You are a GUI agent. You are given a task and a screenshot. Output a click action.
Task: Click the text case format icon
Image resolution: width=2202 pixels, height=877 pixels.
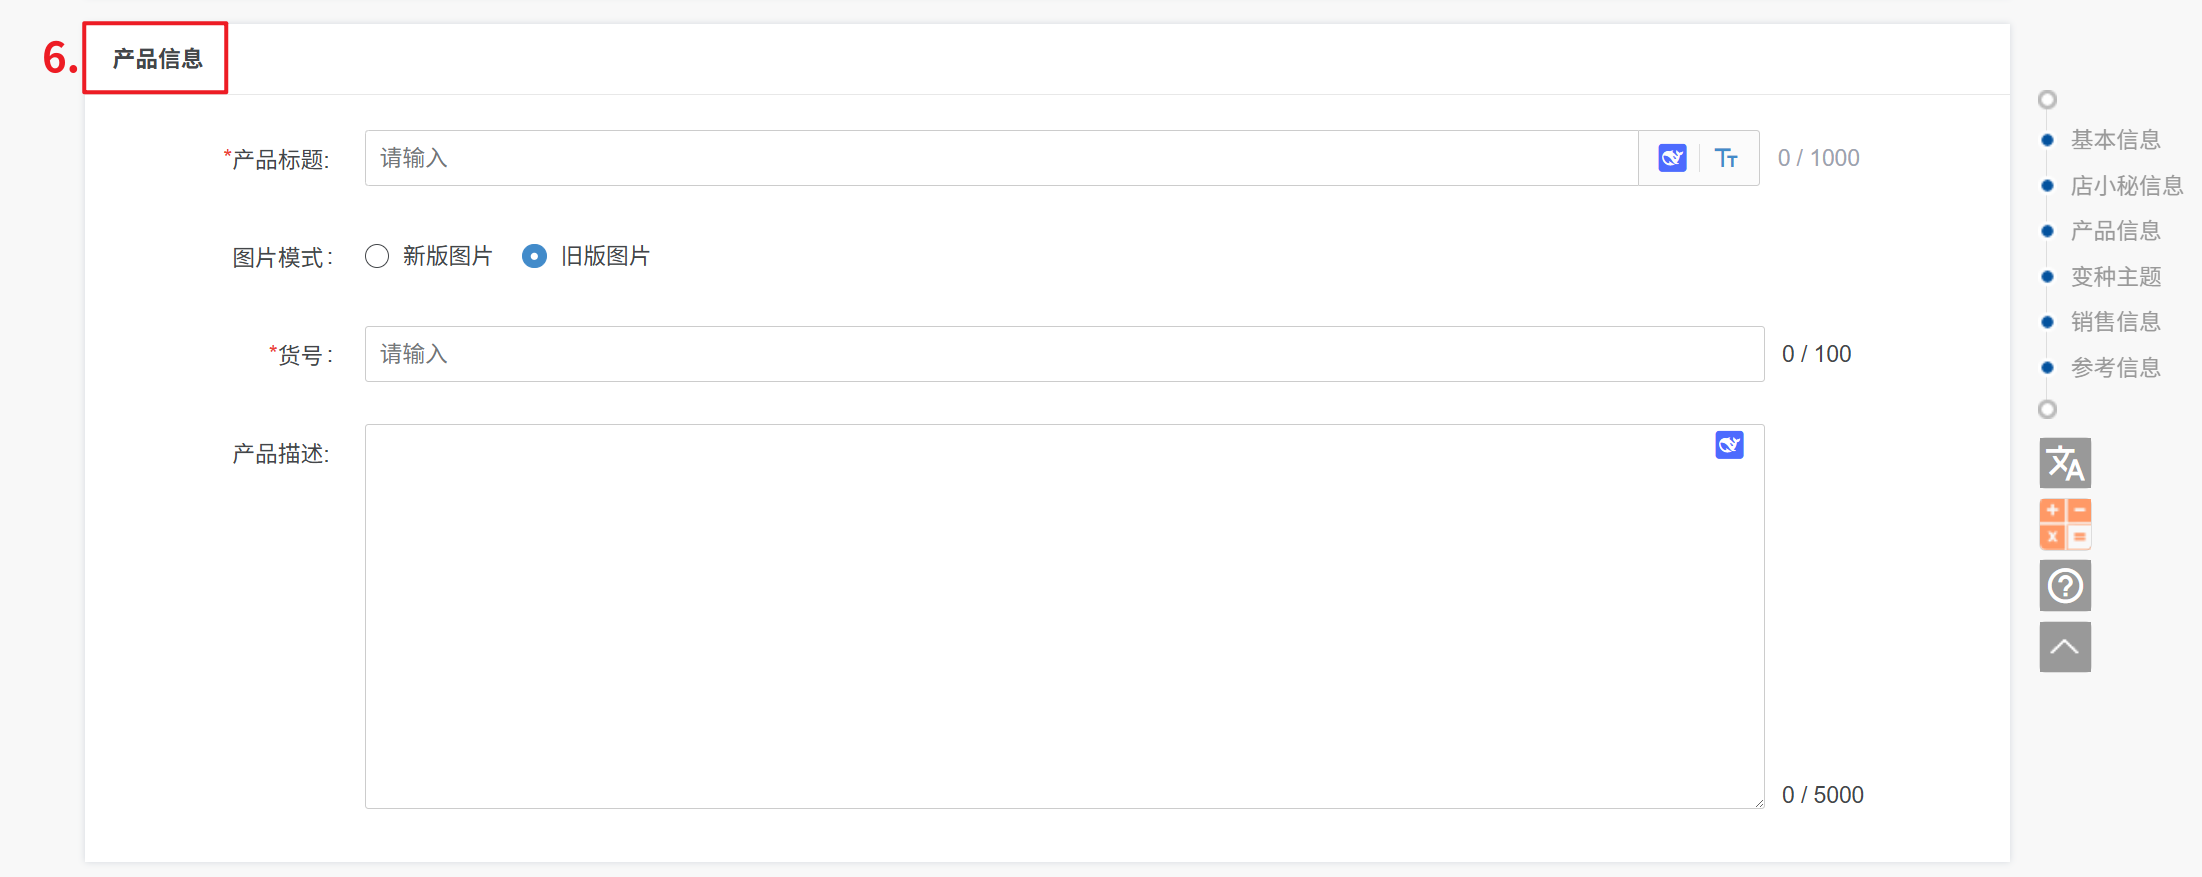(x=1726, y=158)
